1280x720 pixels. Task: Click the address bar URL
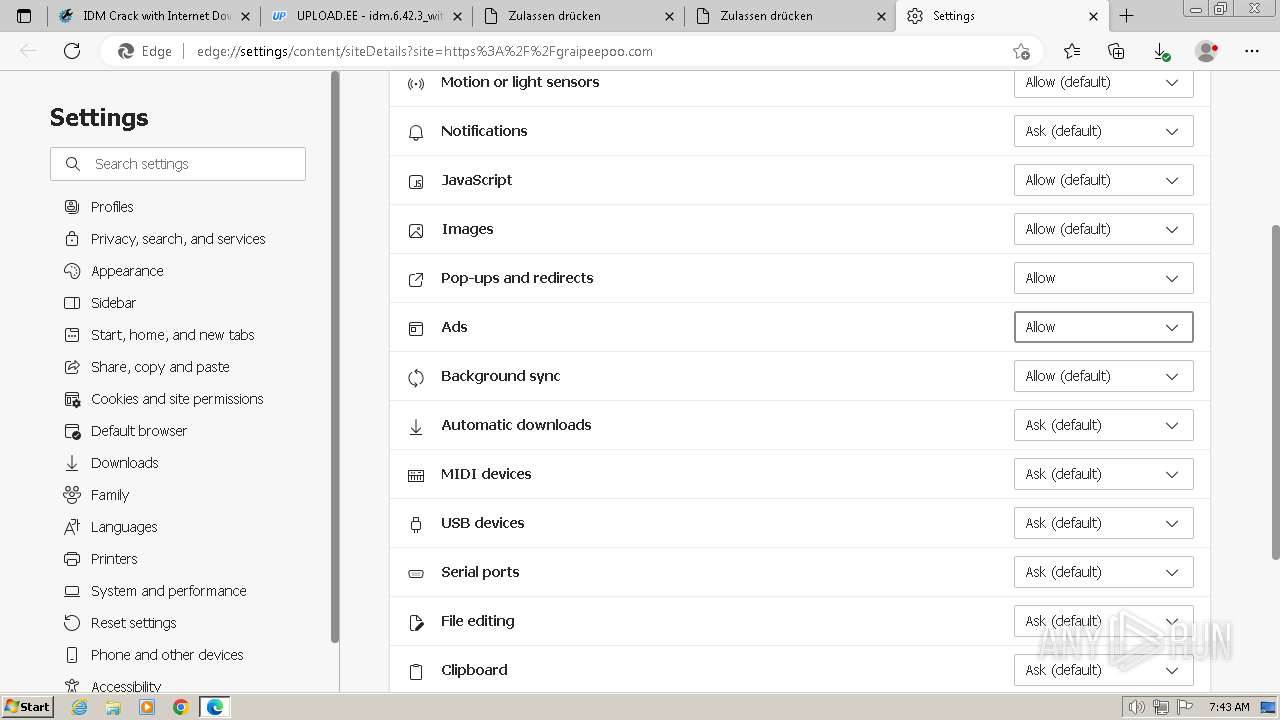point(425,51)
